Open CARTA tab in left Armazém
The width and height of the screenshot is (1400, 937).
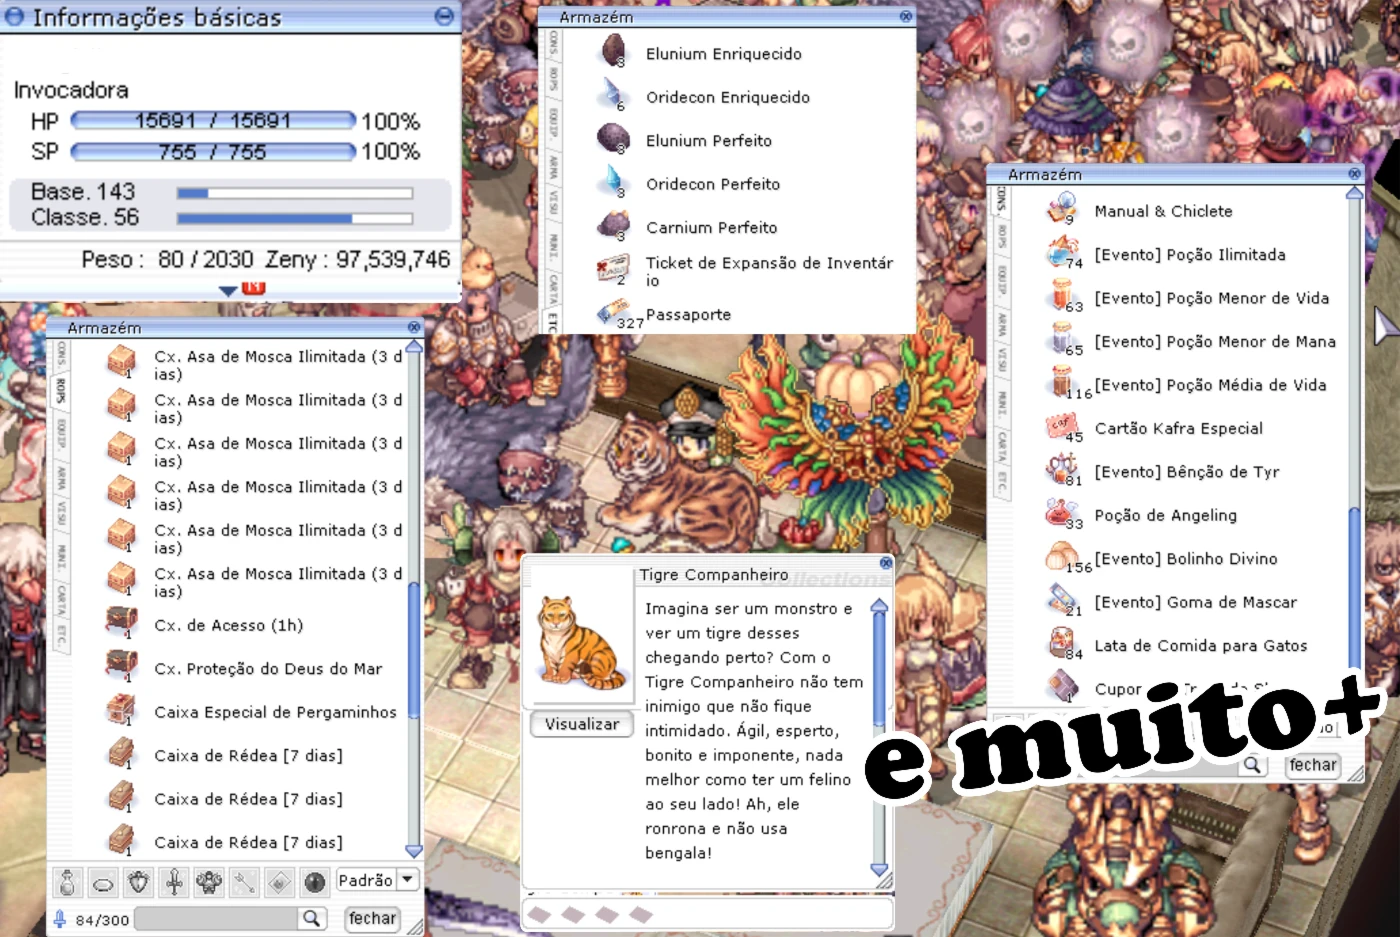coord(61,600)
